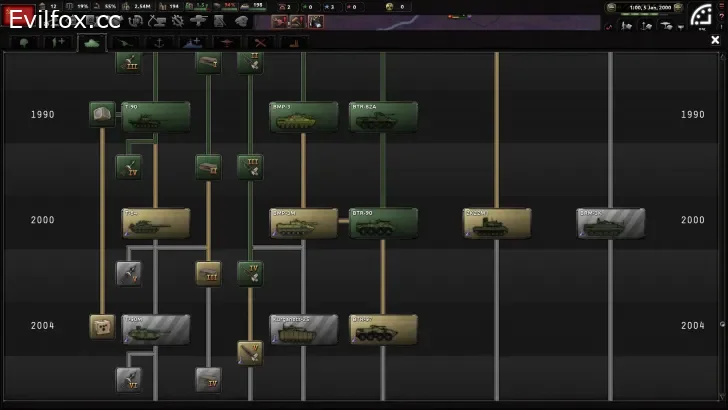
Task: Close the research panel with X button
Action: click(715, 41)
